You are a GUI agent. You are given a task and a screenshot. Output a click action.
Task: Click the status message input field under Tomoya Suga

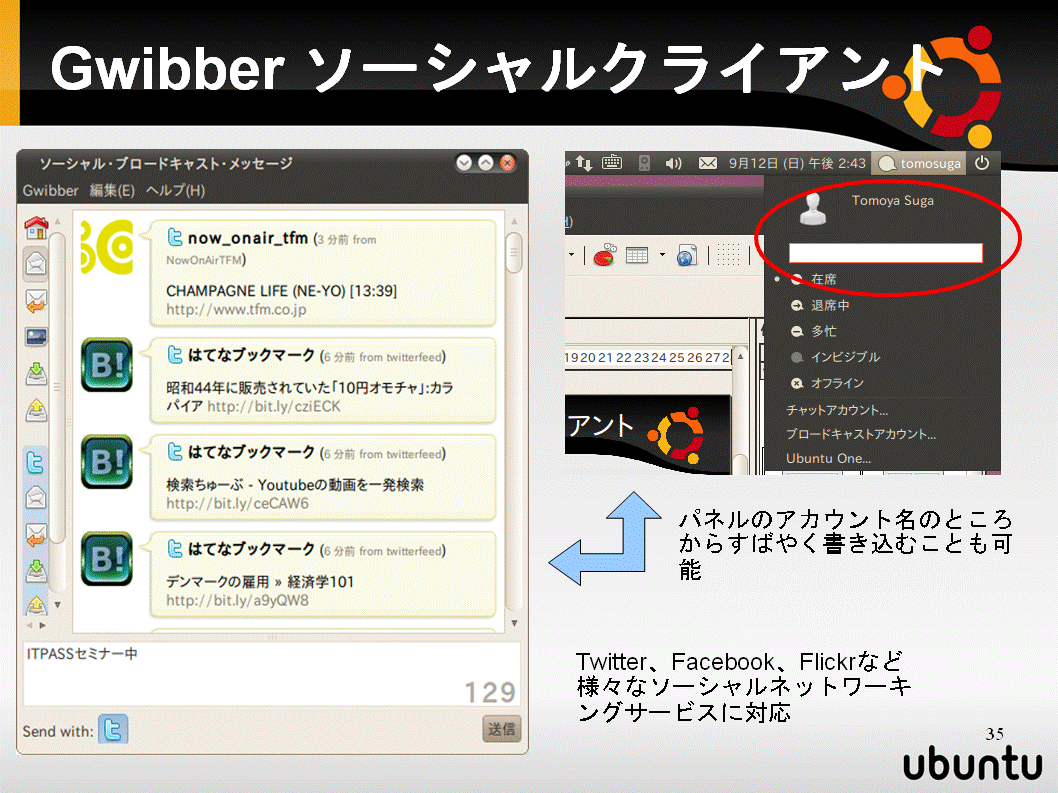pyautogui.click(x=886, y=253)
